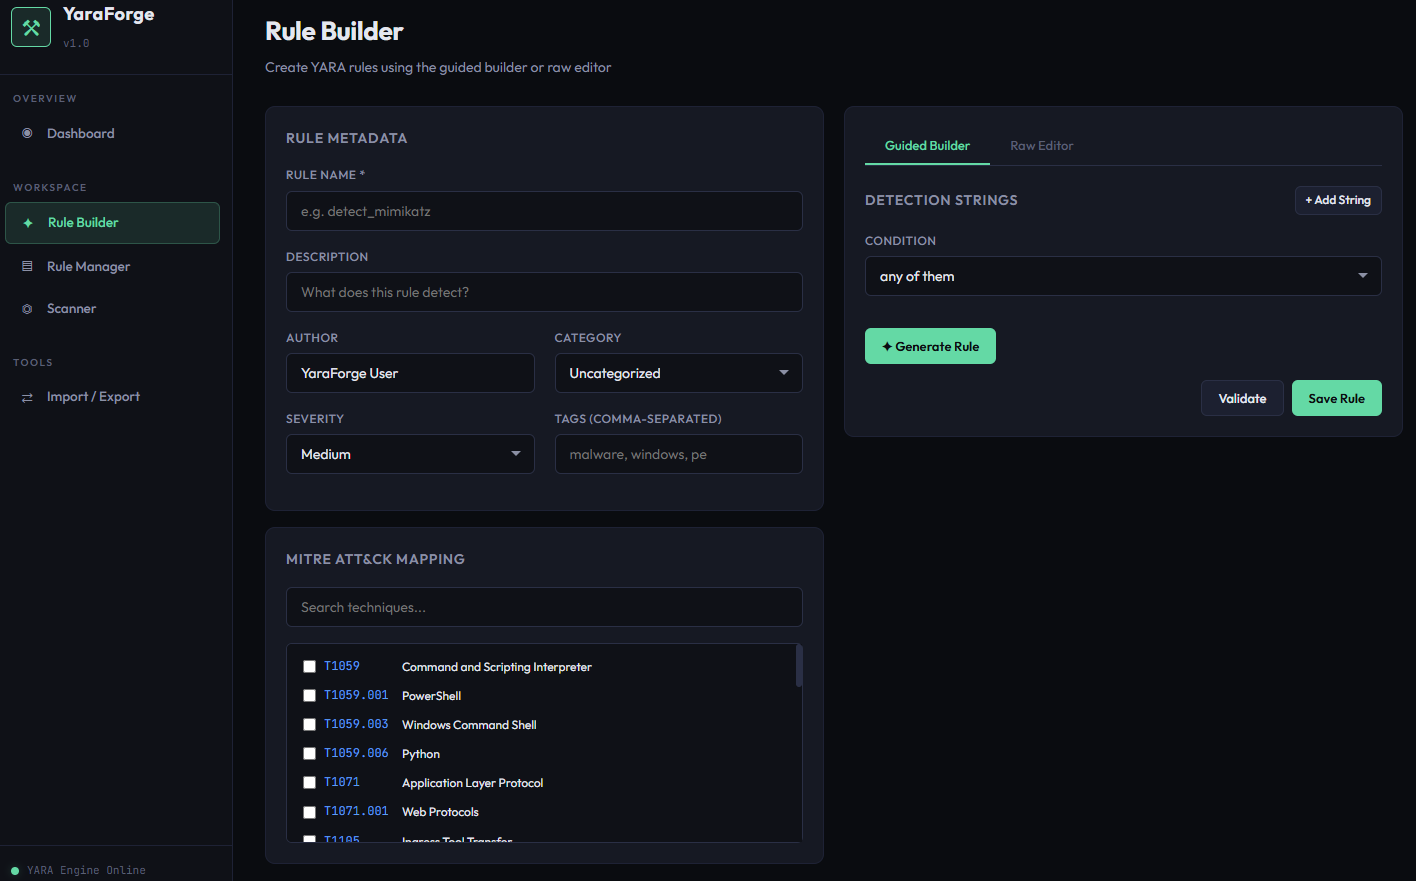Click the Scanner icon in Workspace section

click(26, 308)
